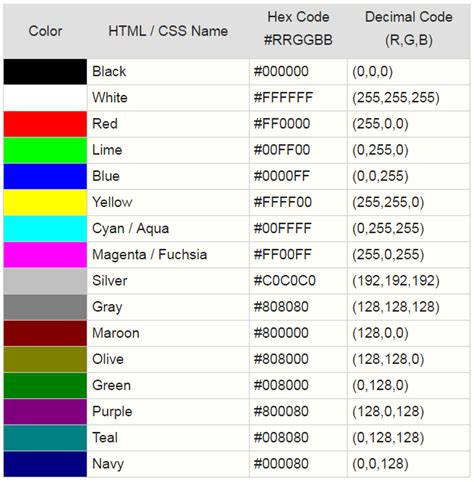This screenshot has width=474, height=482.
Task: Select hex code #00FF00
Action: tap(282, 150)
